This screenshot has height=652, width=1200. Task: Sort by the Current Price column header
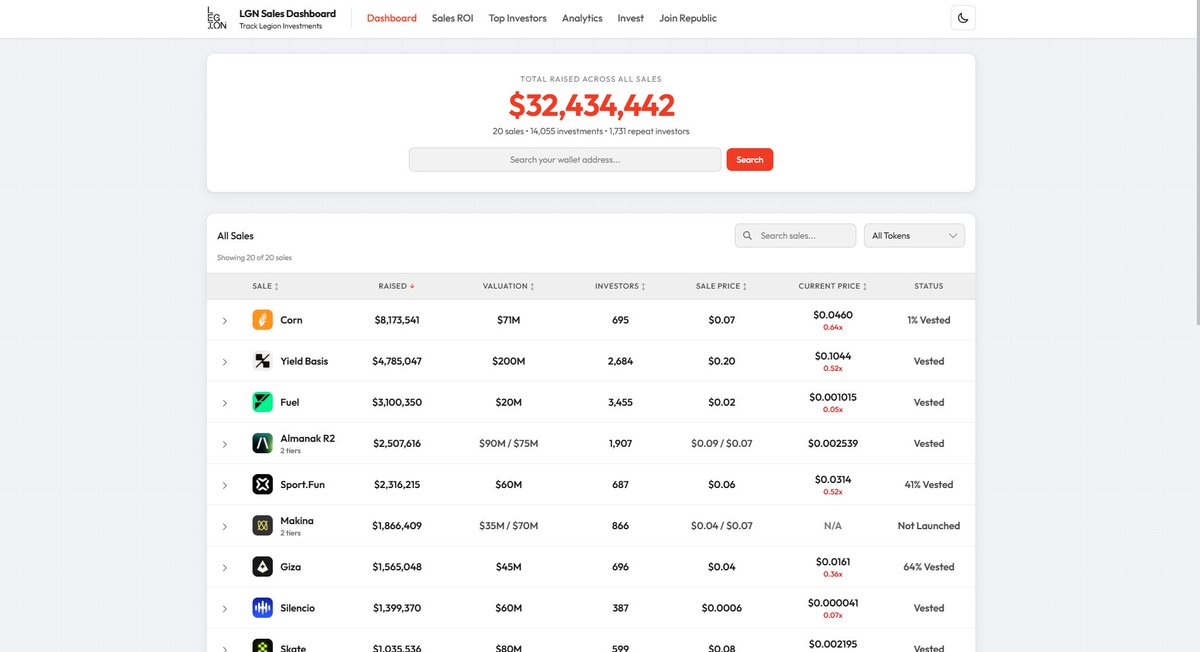[x=832, y=286]
